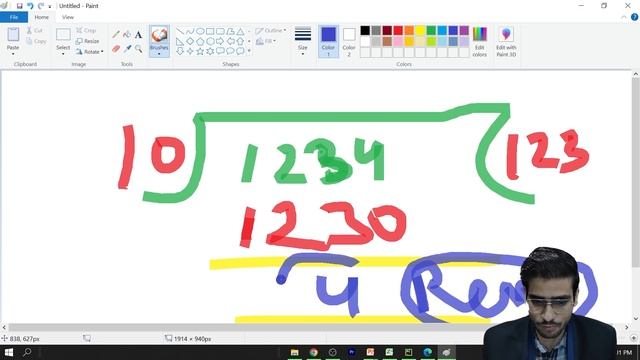Click the Cut button

pyautogui.click(x=35, y=31)
